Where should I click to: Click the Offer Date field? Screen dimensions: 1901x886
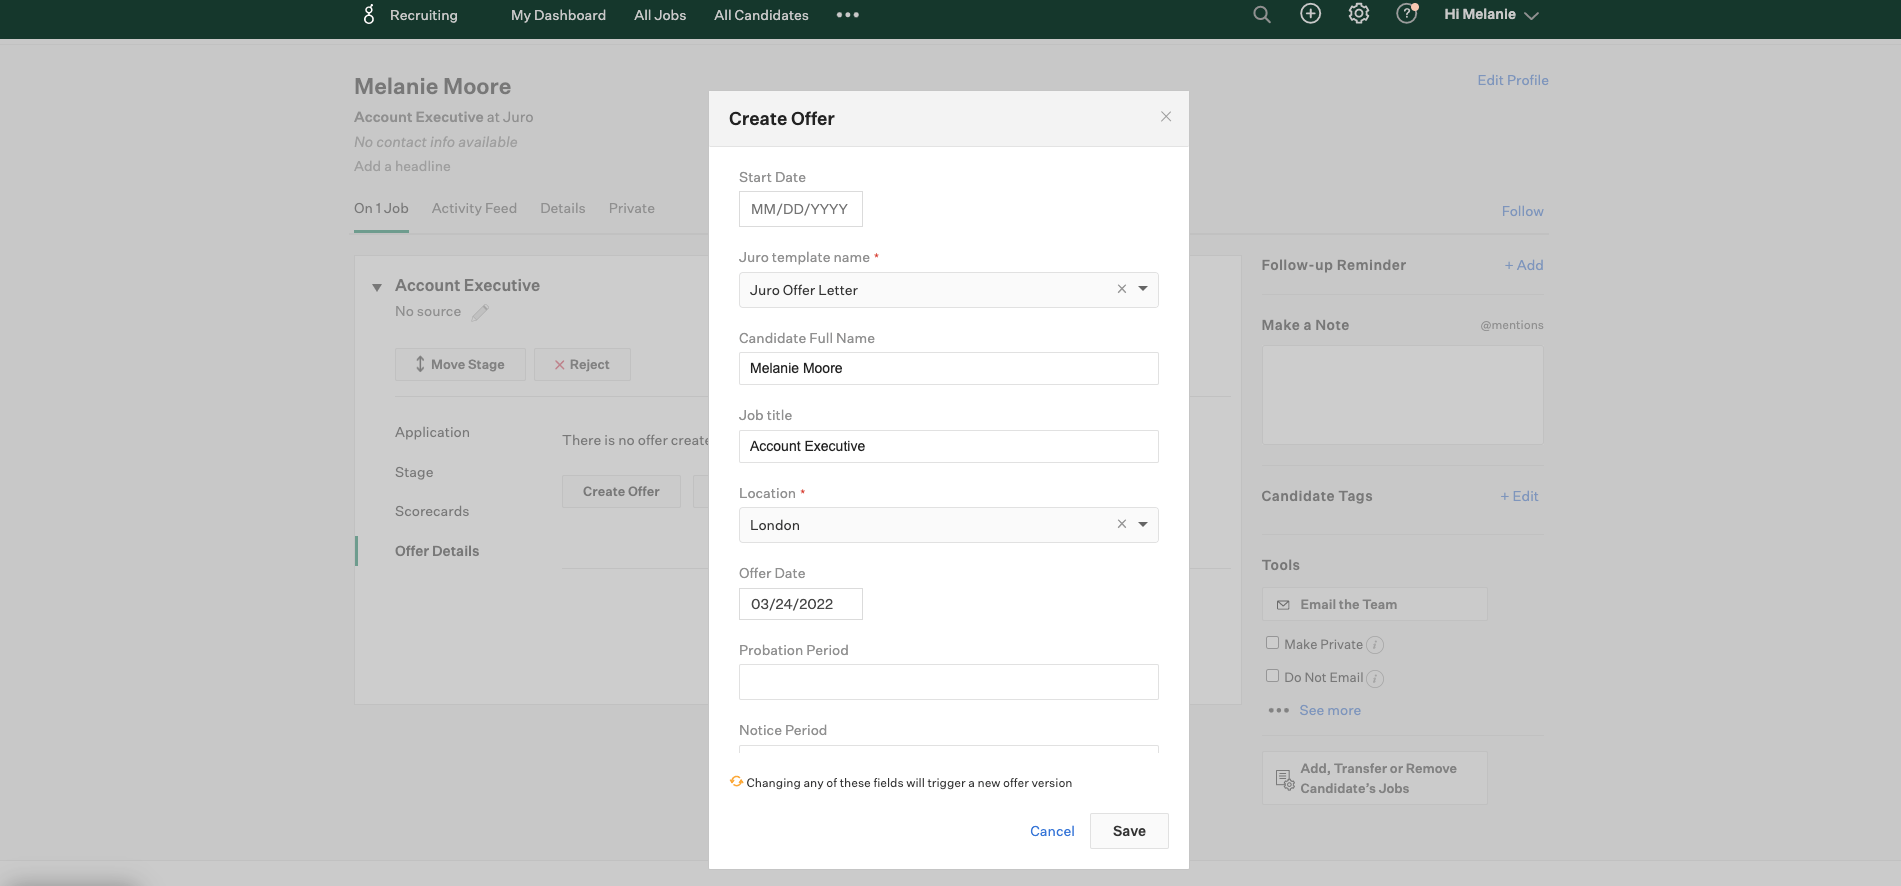(800, 604)
